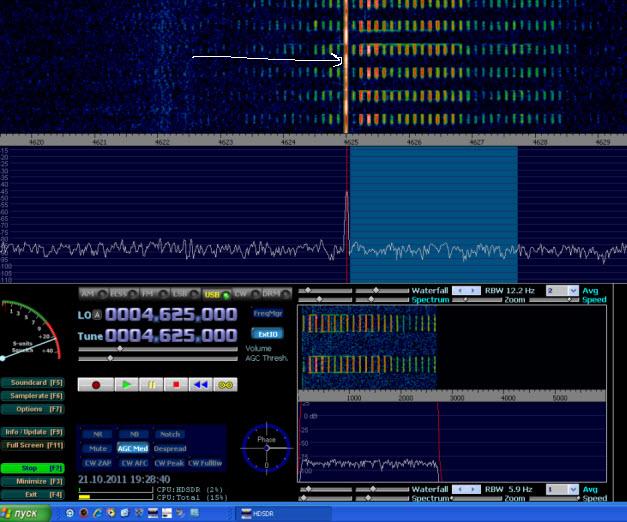The height and width of the screenshot is (522, 627).
Task: Toggle the LO A/B selector
Action: (x=97, y=315)
